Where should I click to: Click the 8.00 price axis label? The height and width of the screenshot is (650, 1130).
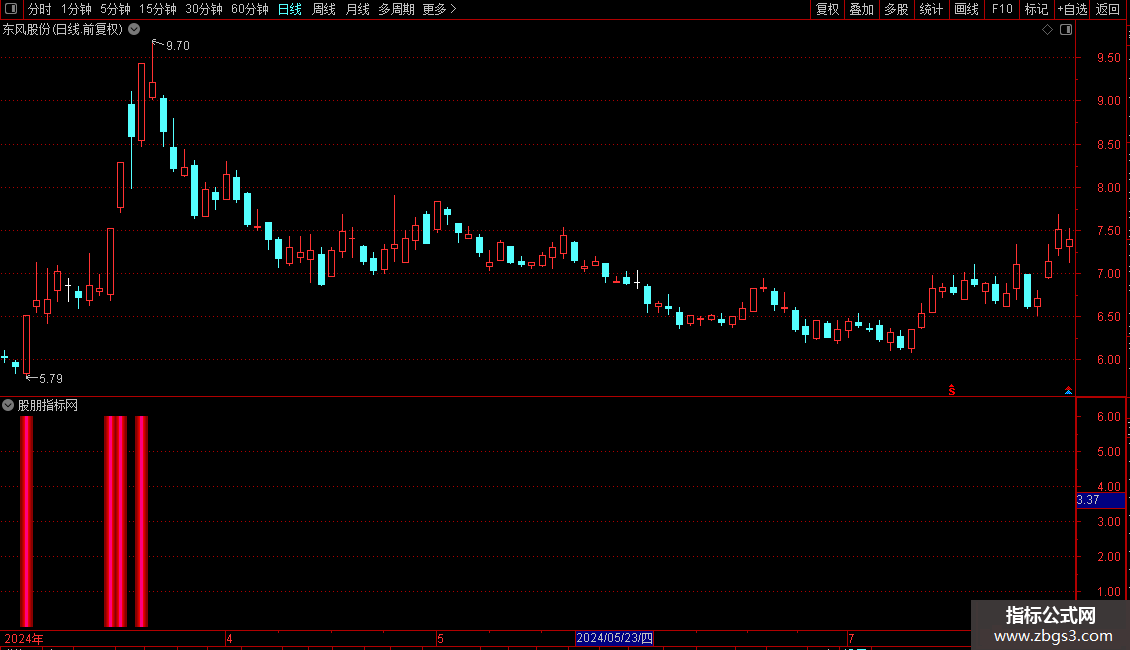[1108, 187]
